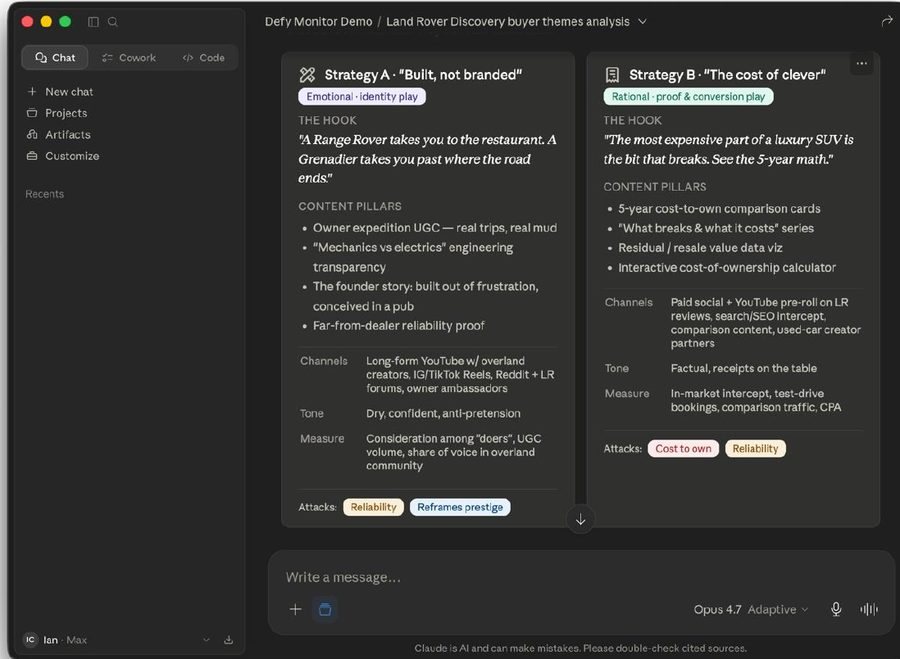
Task: Click the download icon at sidebar bottom
Action: coord(228,639)
